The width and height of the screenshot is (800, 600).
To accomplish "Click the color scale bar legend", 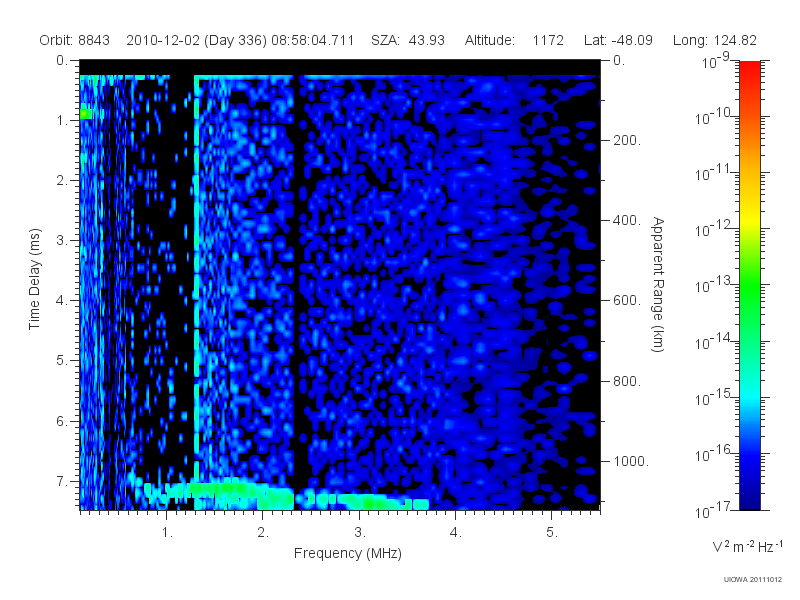I will (750, 285).
